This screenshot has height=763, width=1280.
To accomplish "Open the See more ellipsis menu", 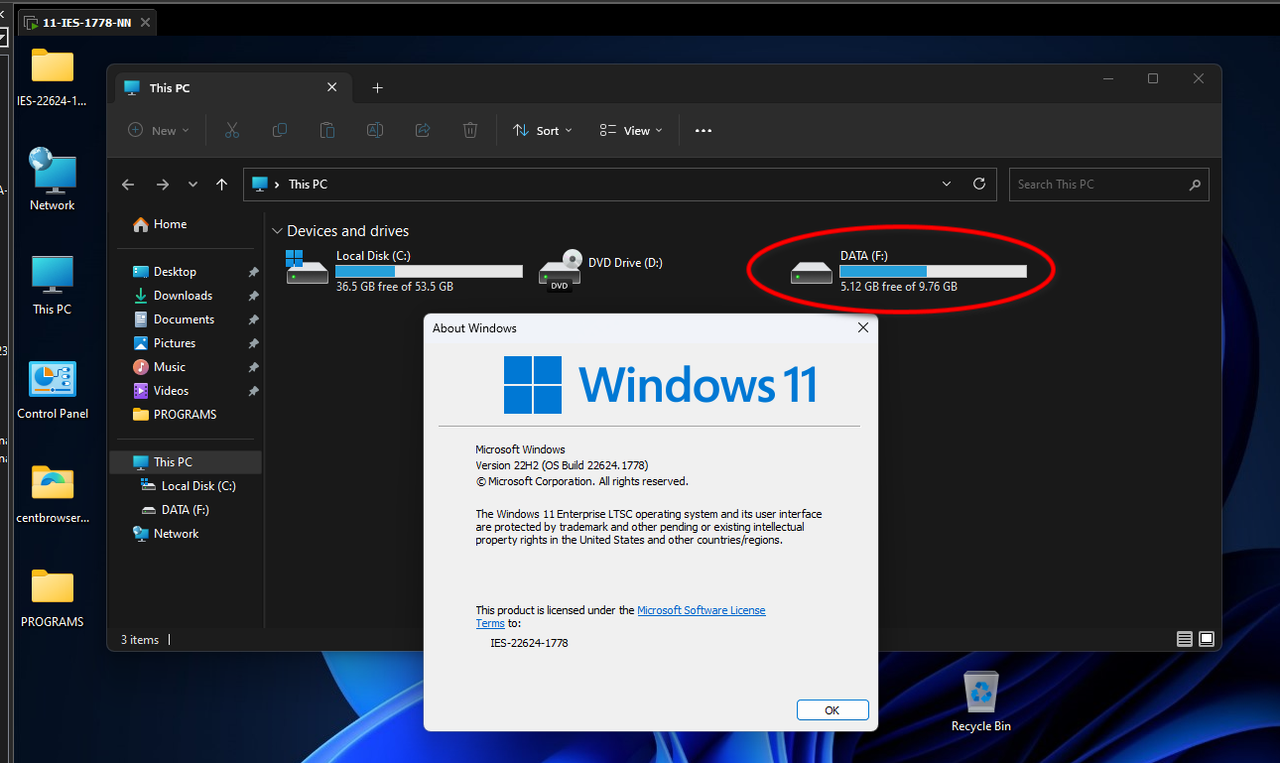I will (703, 130).
